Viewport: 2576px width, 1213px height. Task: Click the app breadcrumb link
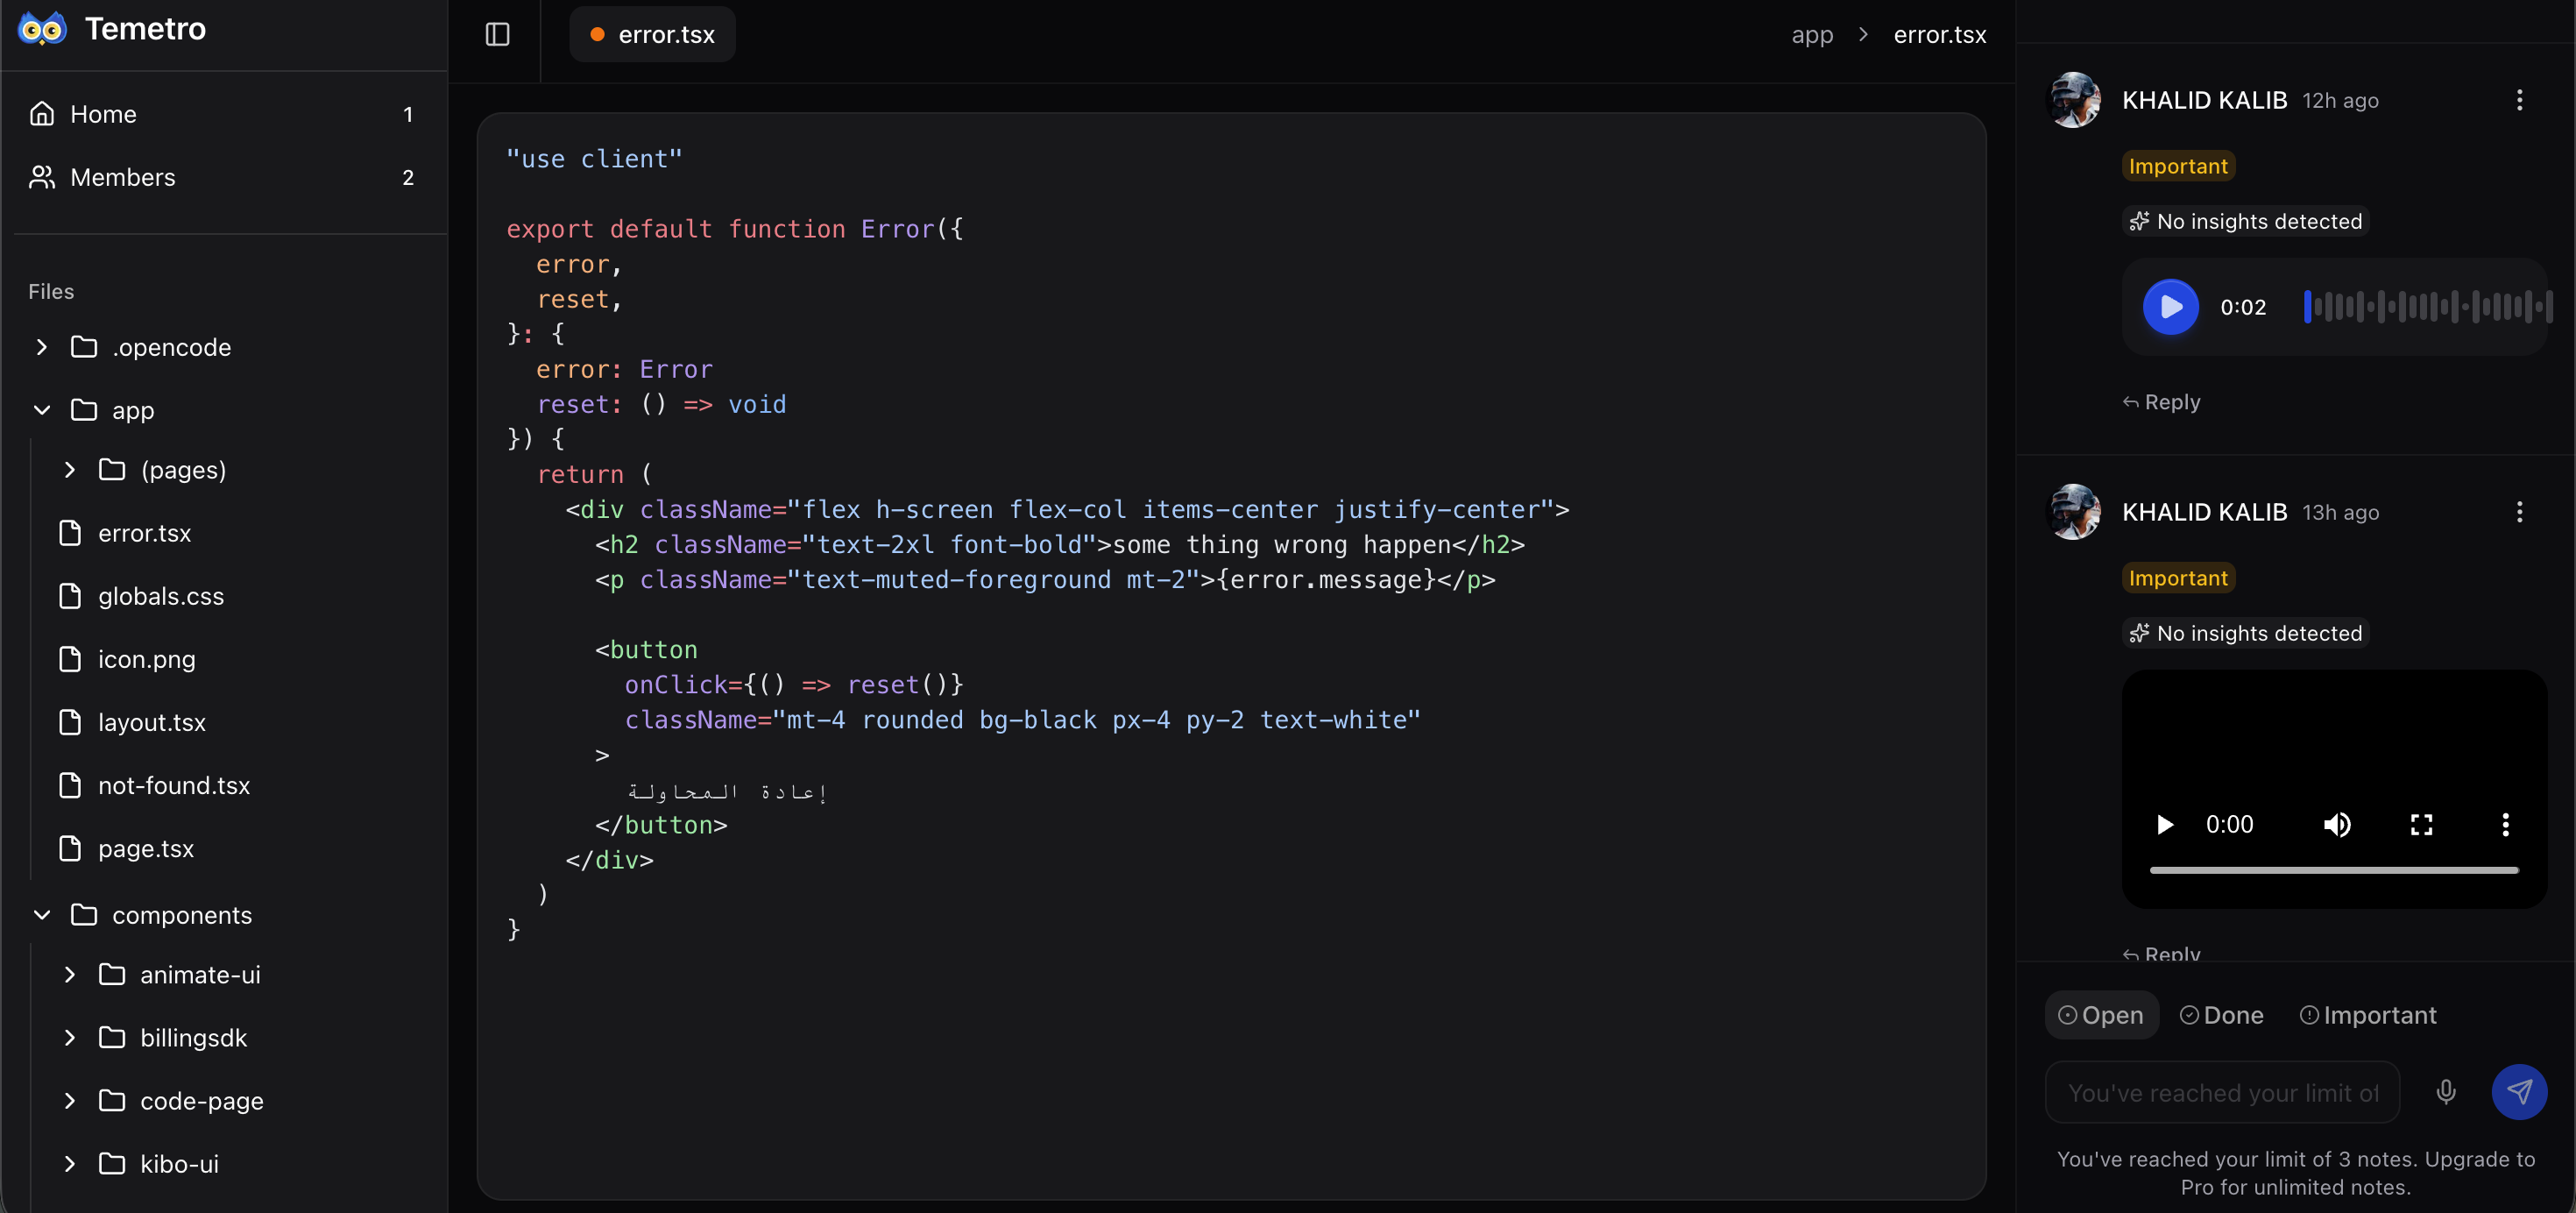tap(1811, 33)
